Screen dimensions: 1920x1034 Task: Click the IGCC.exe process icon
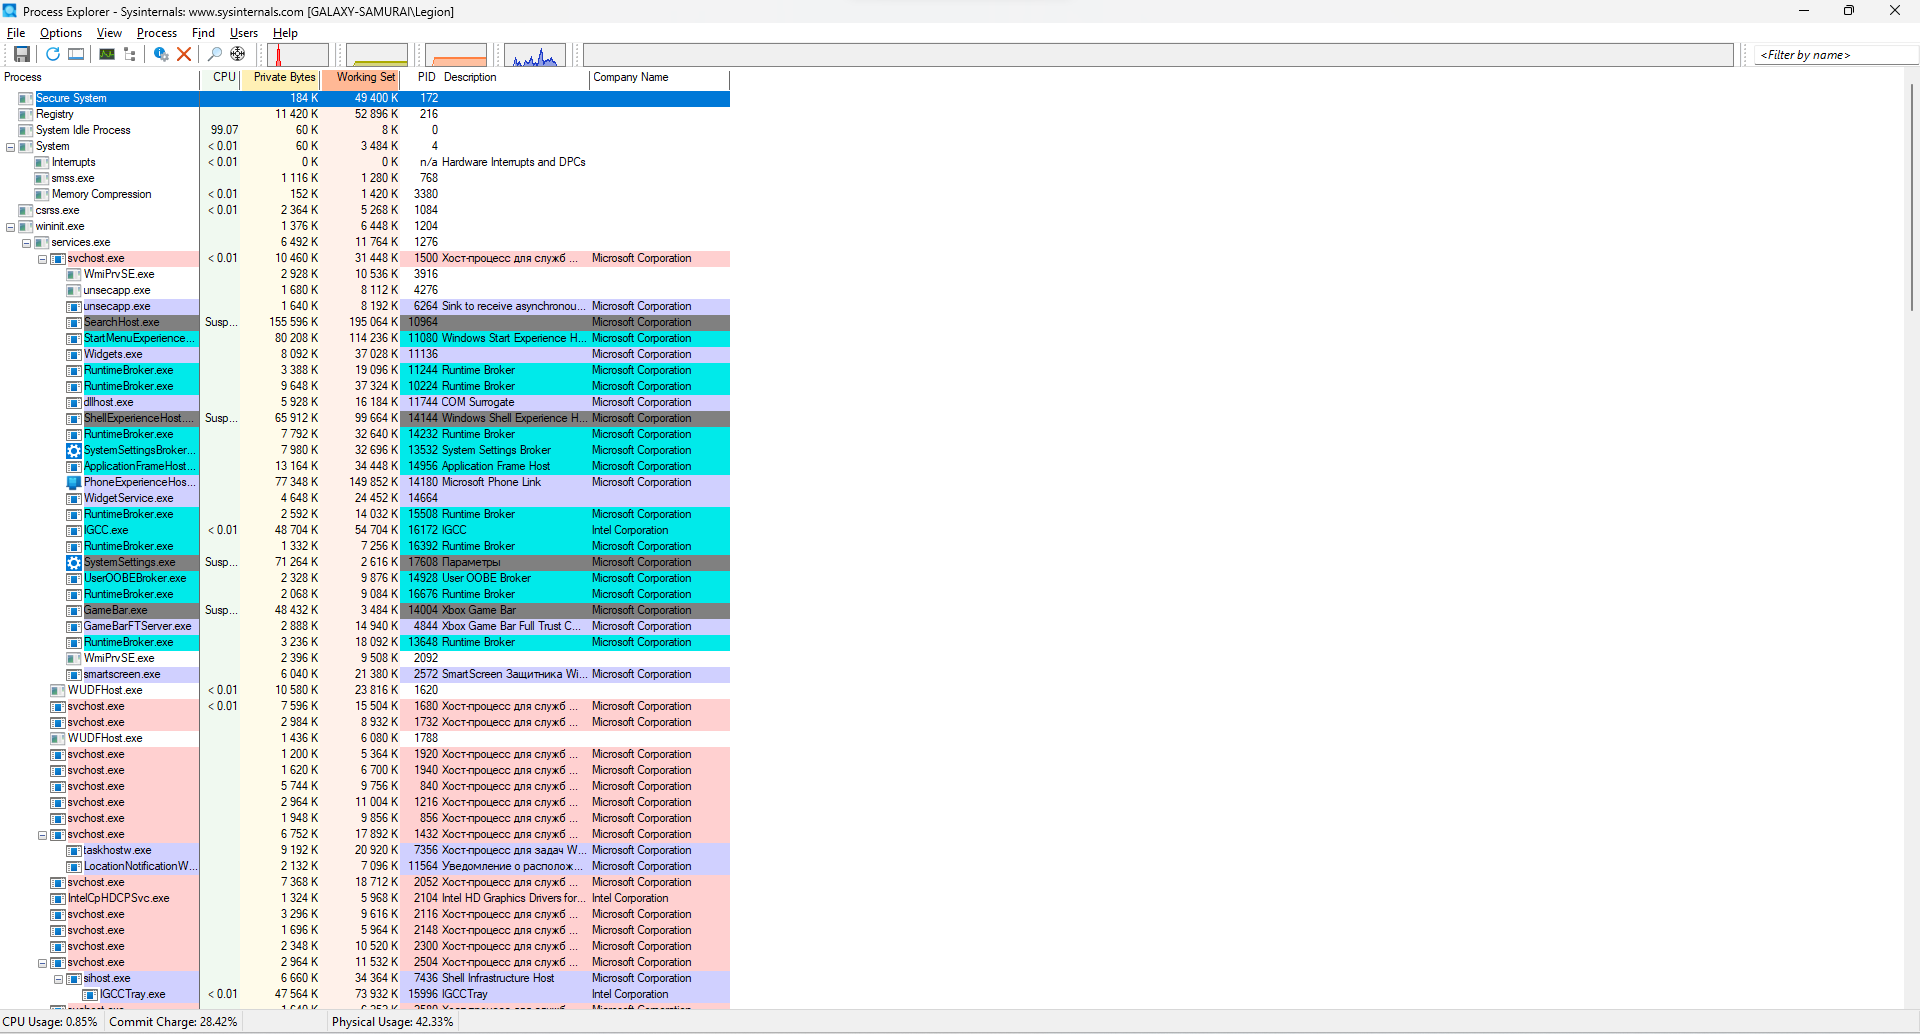tap(74, 530)
